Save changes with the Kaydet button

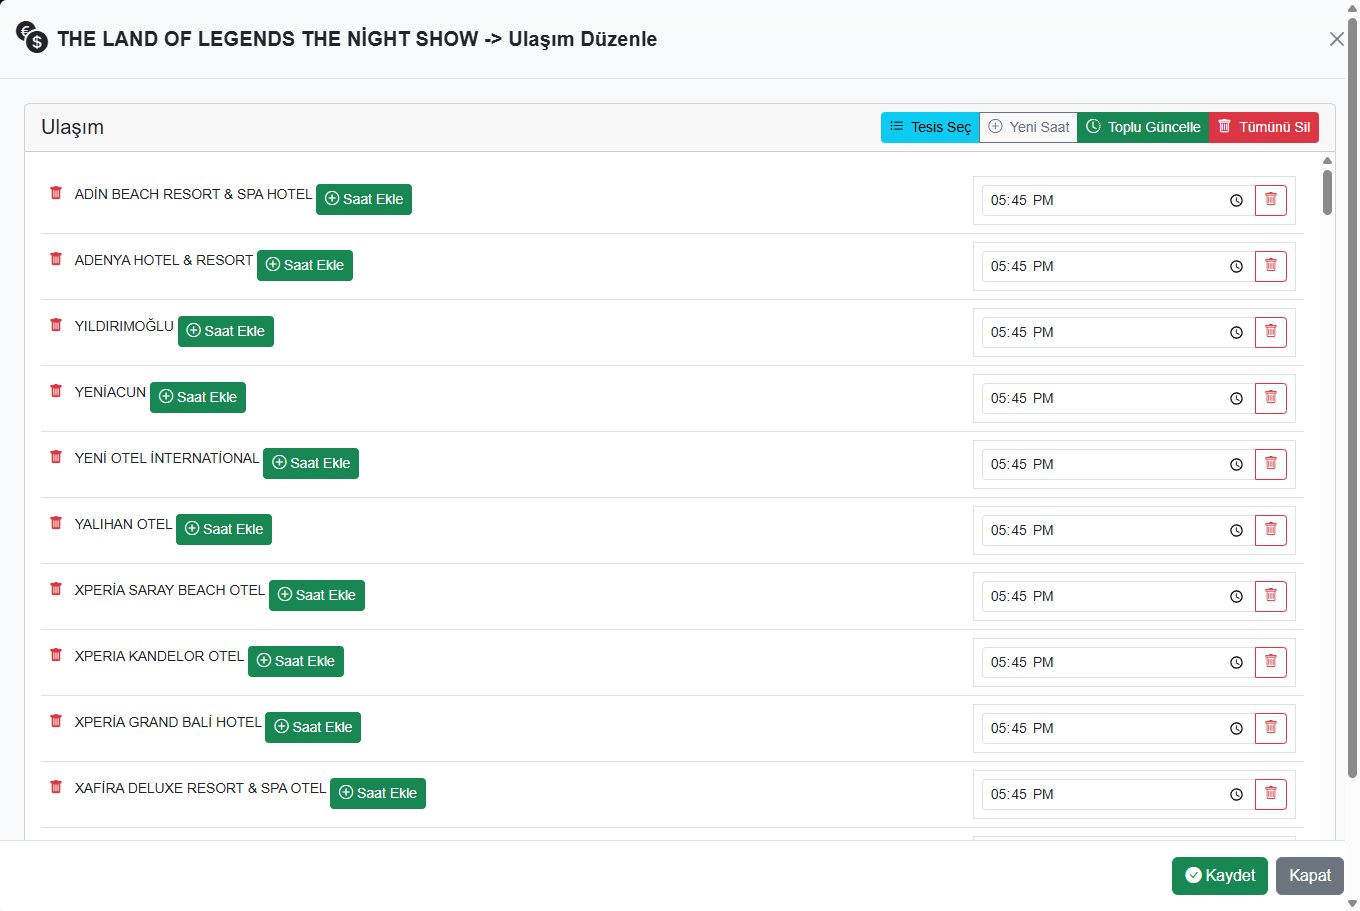[1219, 876]
